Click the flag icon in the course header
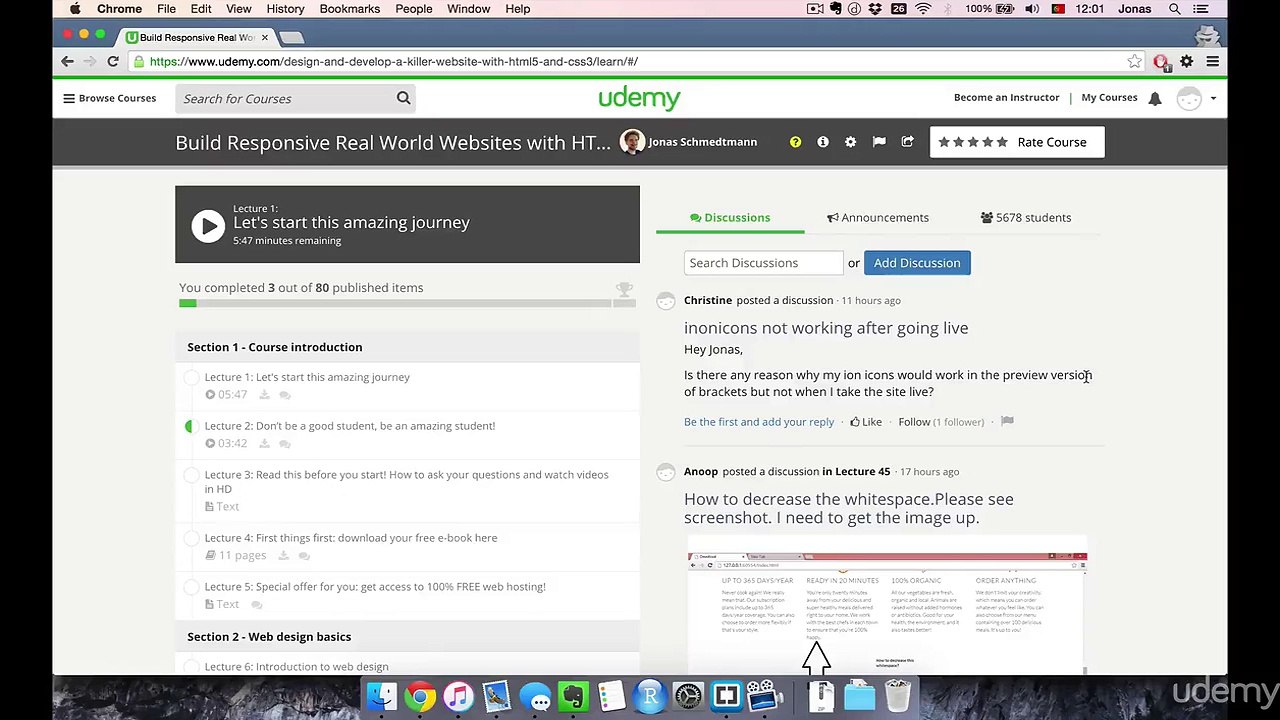 click(879, 142)
